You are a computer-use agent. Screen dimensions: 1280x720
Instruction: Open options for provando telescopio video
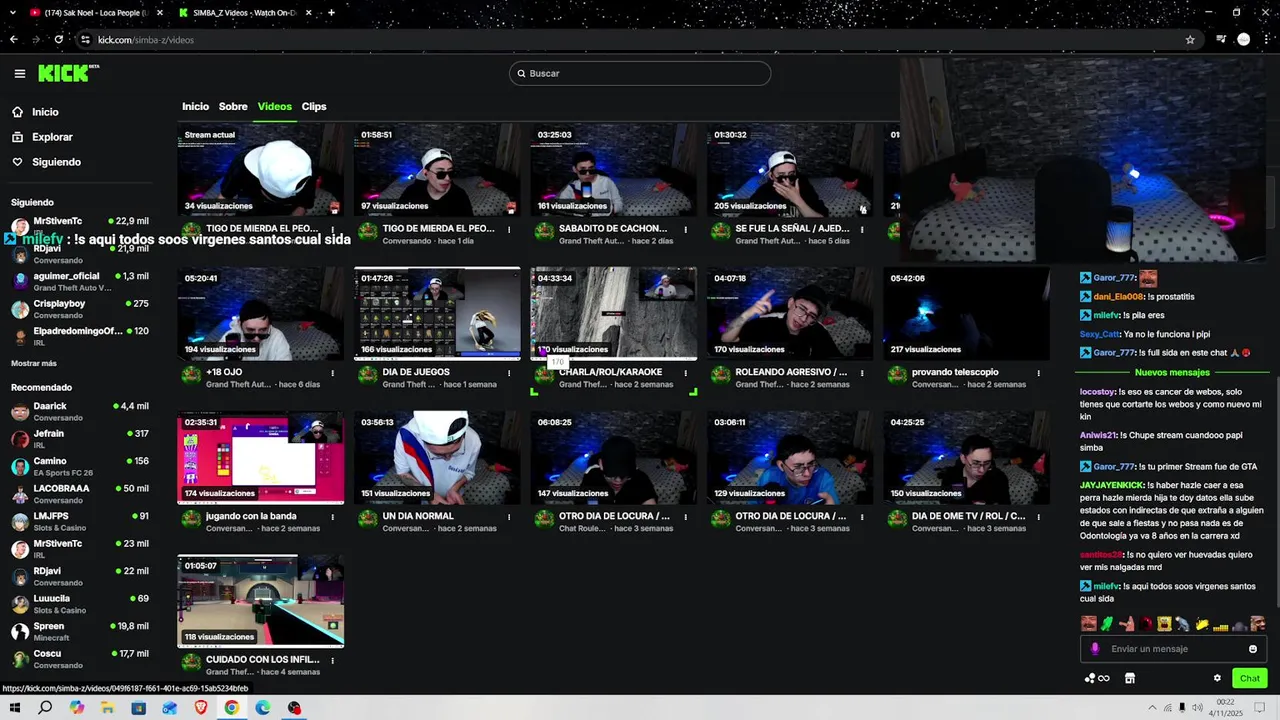tap(1038, 372)
